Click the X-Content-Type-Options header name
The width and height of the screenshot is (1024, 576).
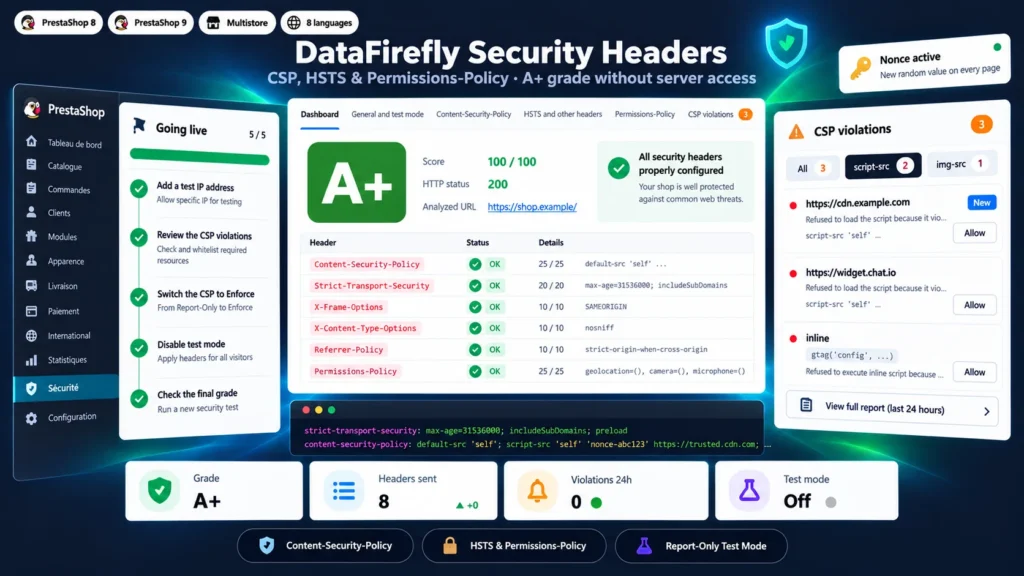365,328
